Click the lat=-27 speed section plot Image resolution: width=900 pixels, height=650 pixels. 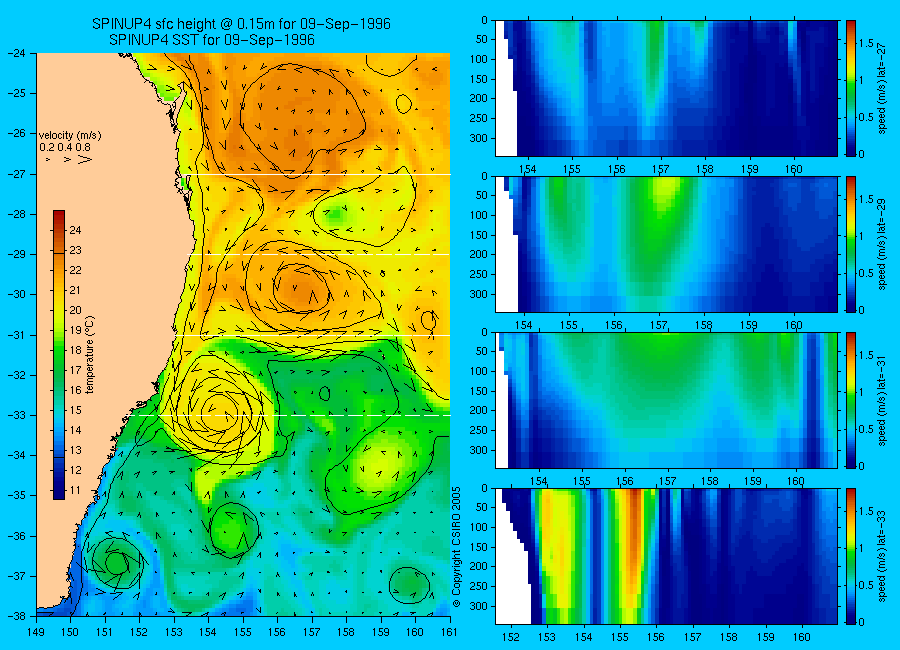pos(666,88)
